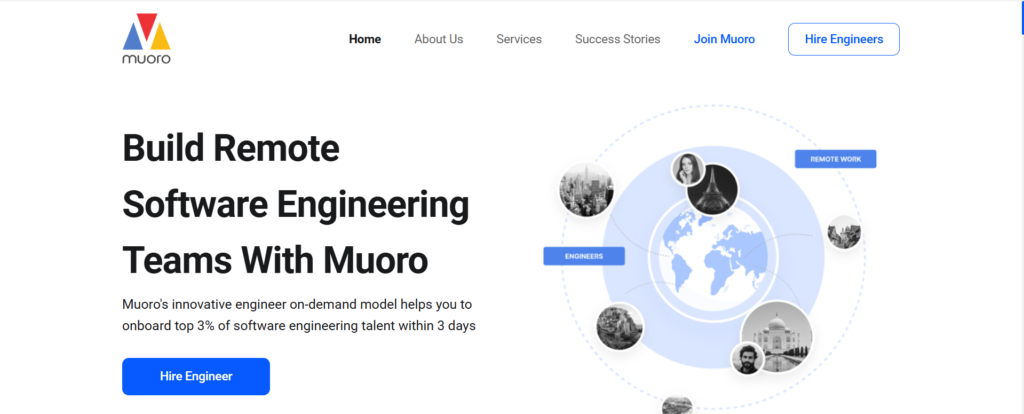Click the small street photo right of the globe

(843, 234)
